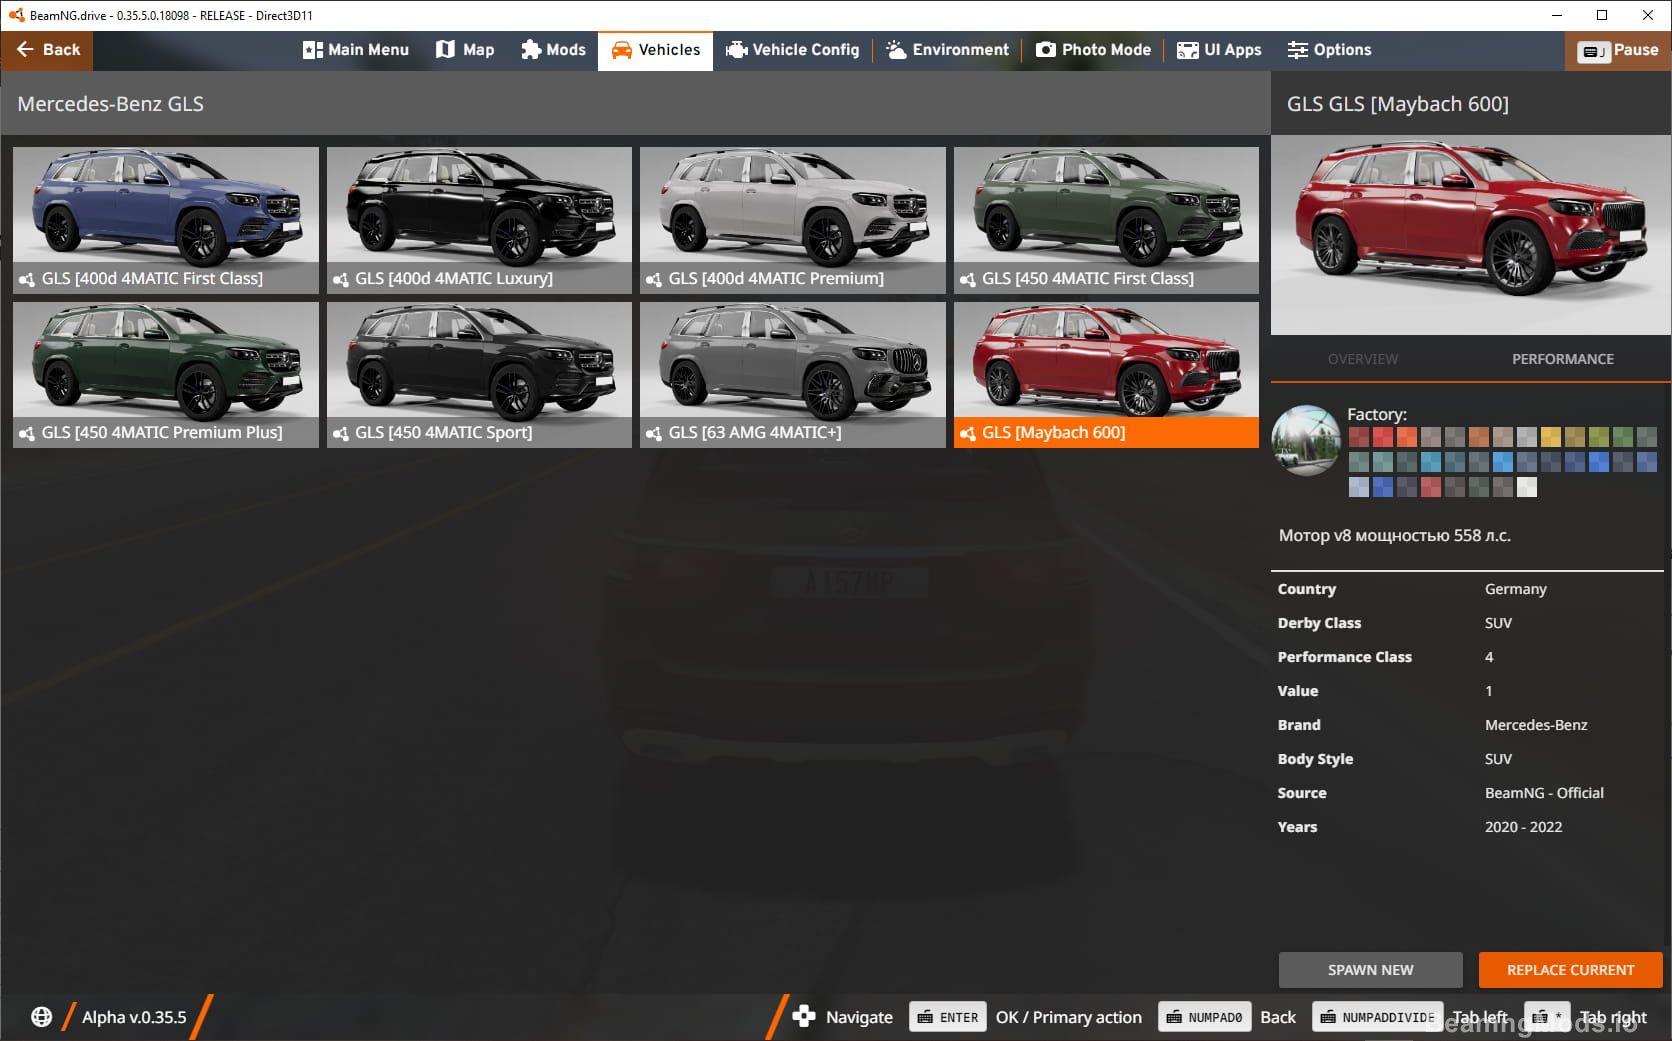This screenshot has height=1041, width=1672.
Task: Click the 'GLS GLS [Maybach 600]' title
Action: click(1397, 104)
